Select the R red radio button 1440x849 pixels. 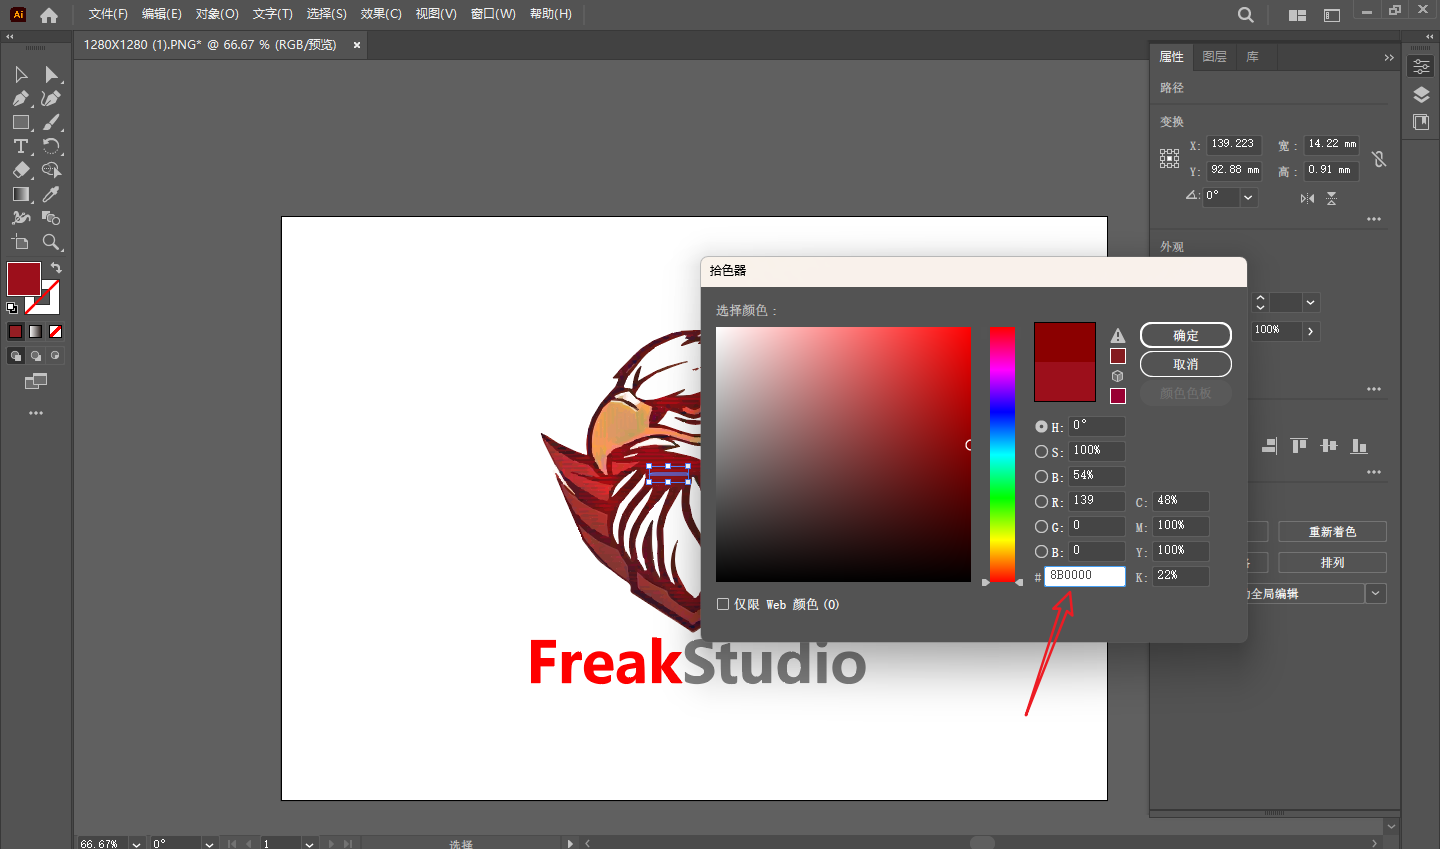tap(1041, 501)
